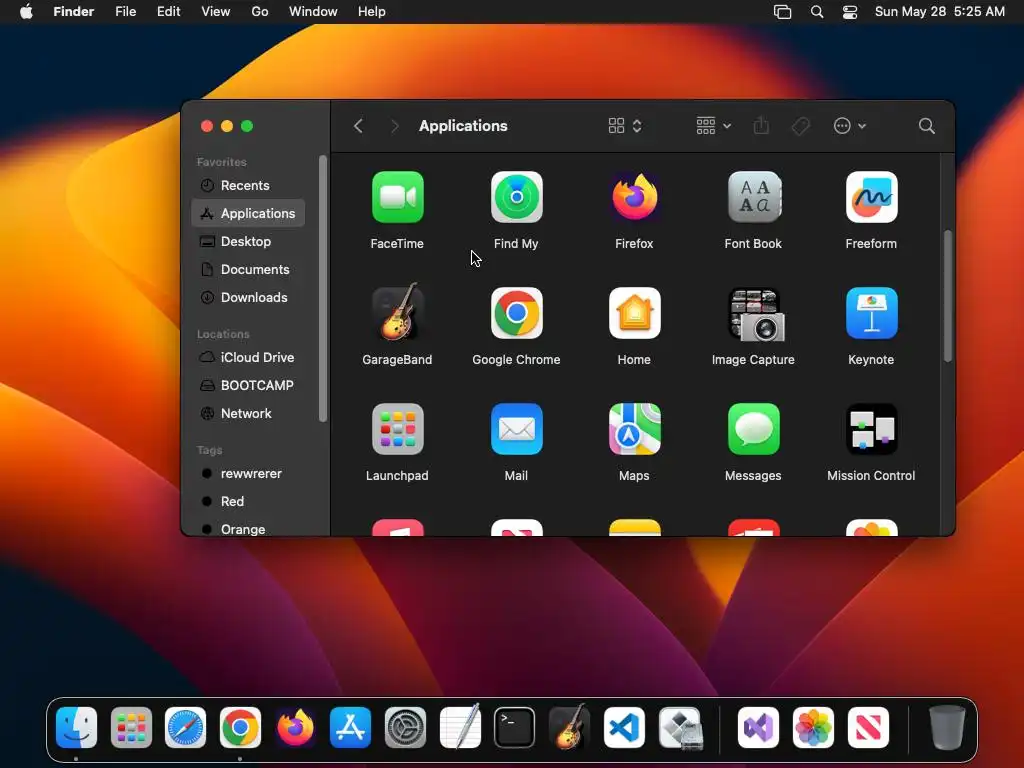This screenshot has height=768, width=1024.
Task: Select Network in the sidebar
Action: [x=248, y=414]
